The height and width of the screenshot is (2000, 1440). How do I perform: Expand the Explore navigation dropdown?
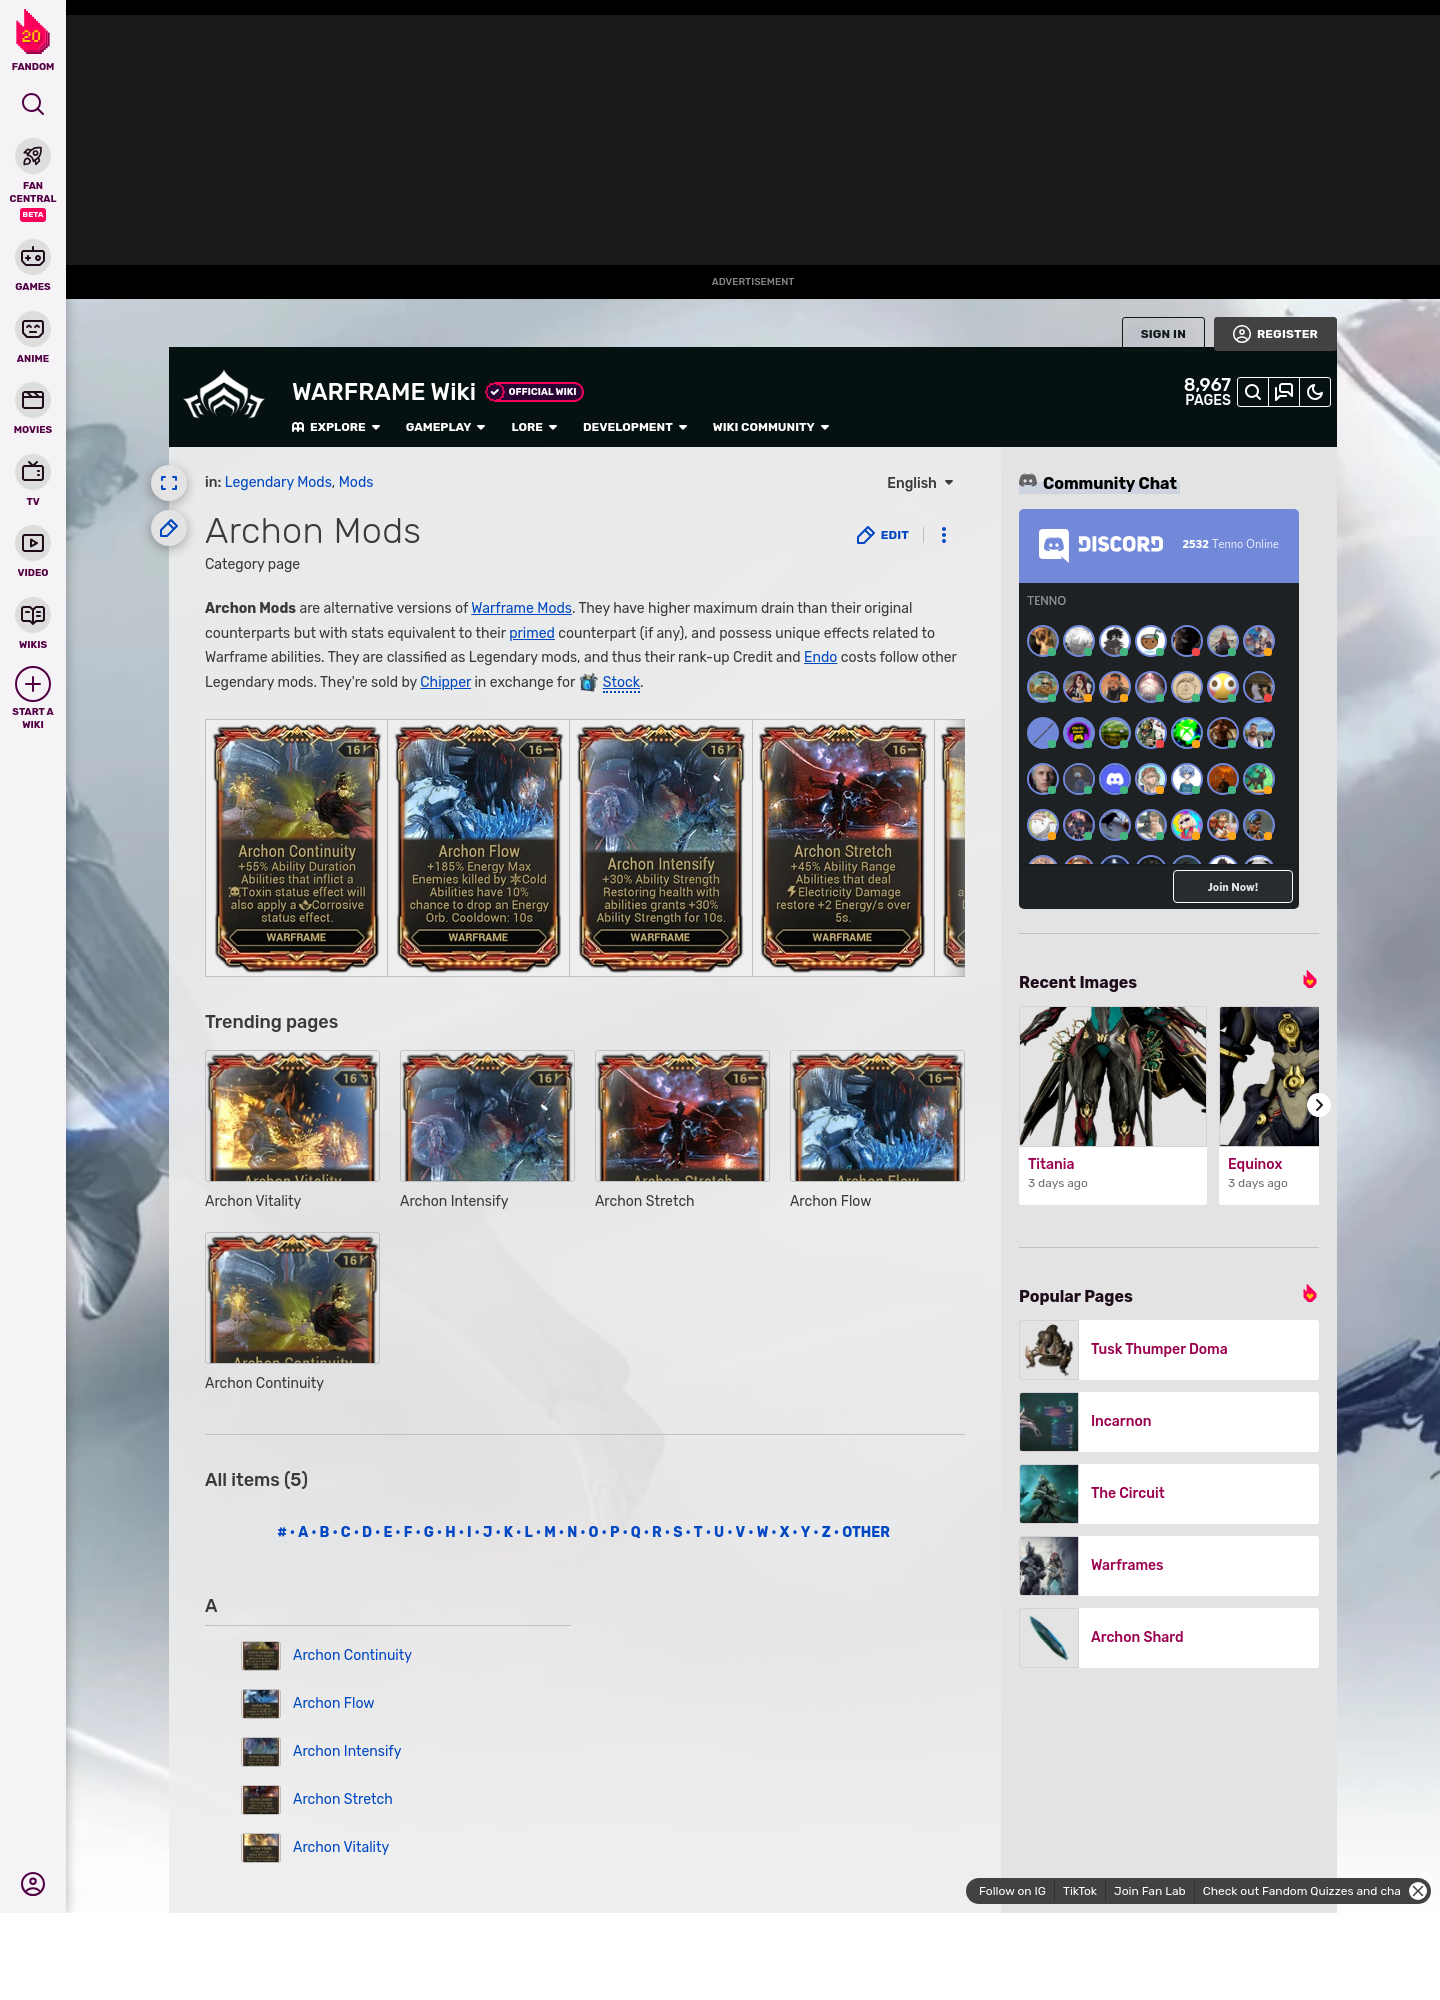tap(336, 427)
